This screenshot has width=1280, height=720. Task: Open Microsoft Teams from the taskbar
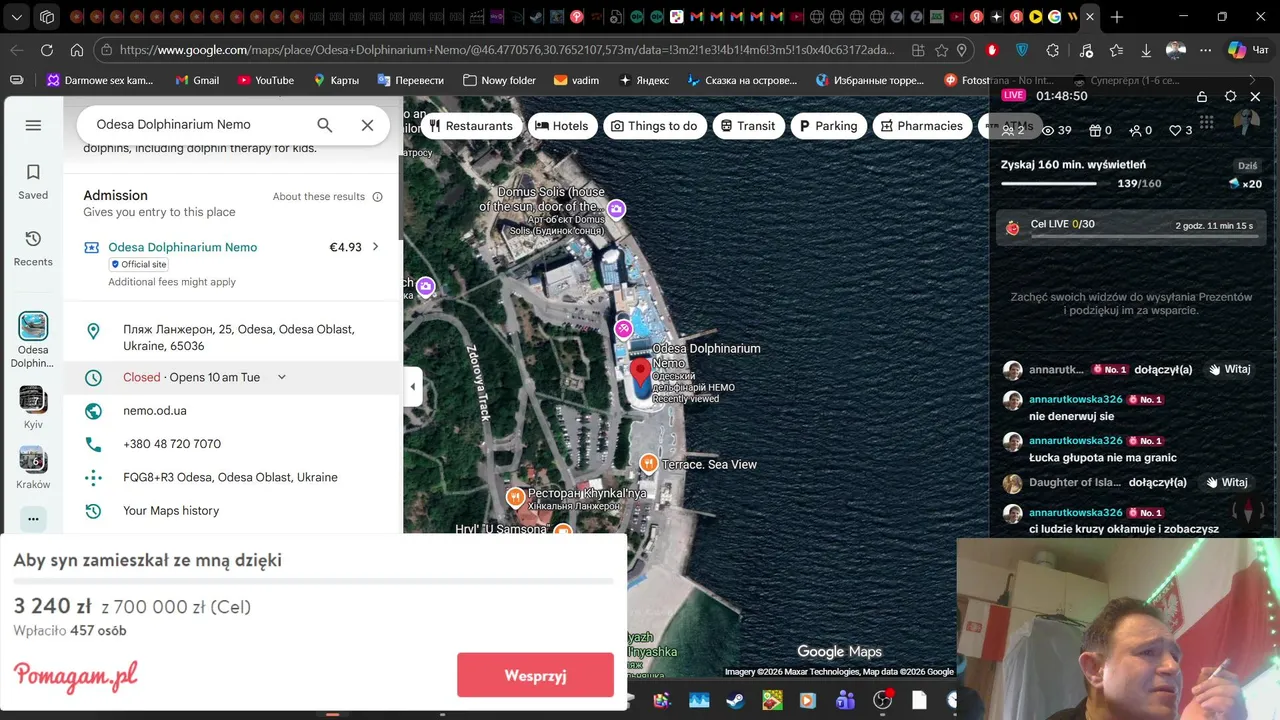pos(845,701)
